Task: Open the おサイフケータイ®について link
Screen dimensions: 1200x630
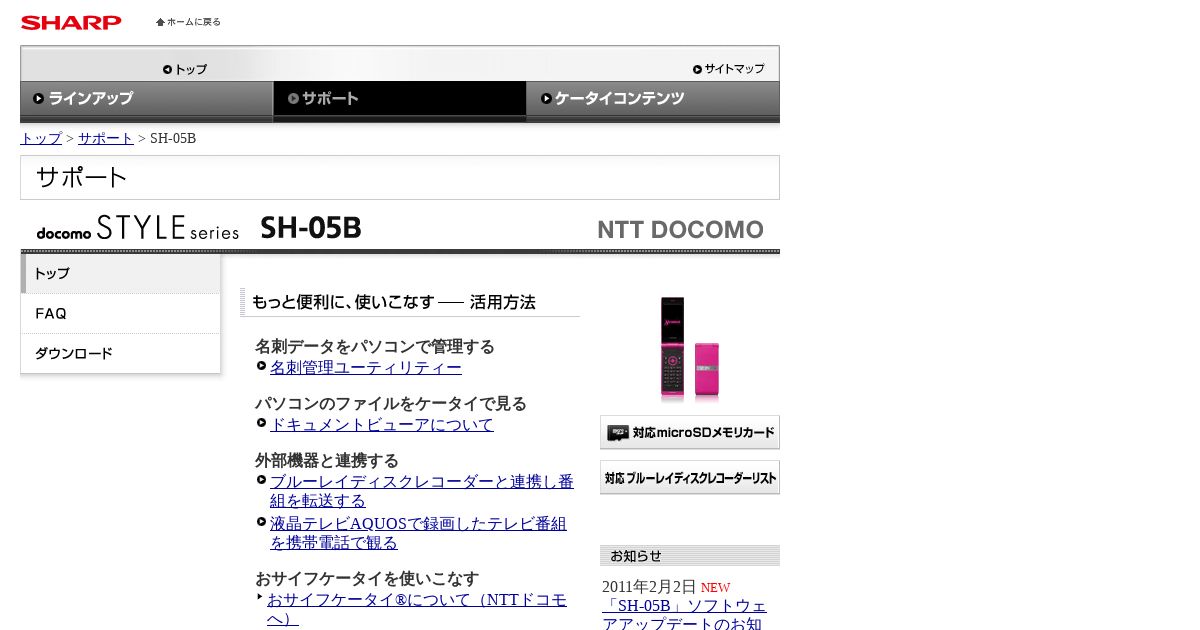Action: [417, 609]
